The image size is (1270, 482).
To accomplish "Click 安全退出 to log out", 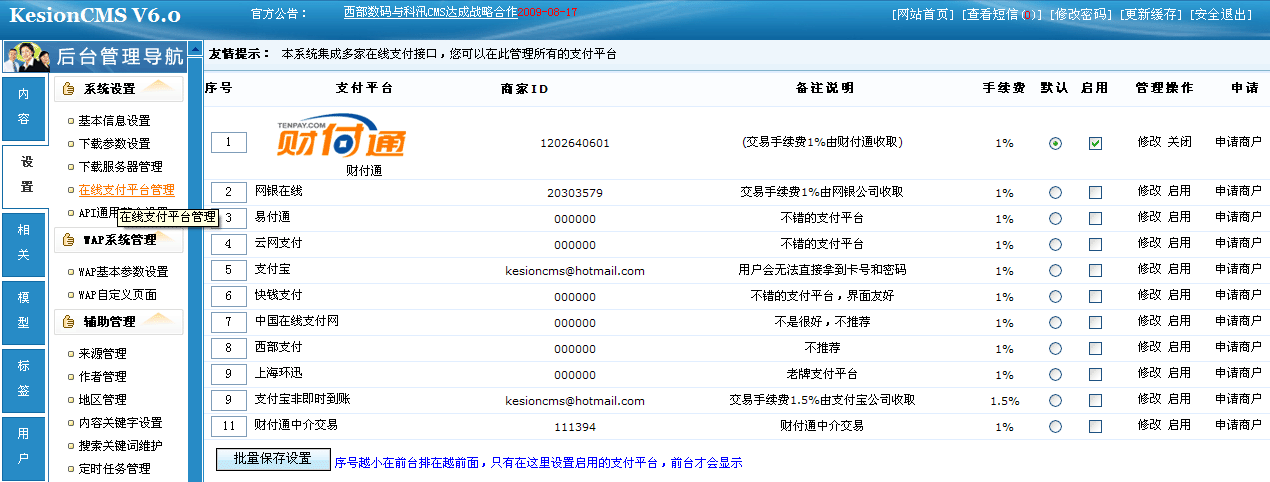I will pos(1222,15).
